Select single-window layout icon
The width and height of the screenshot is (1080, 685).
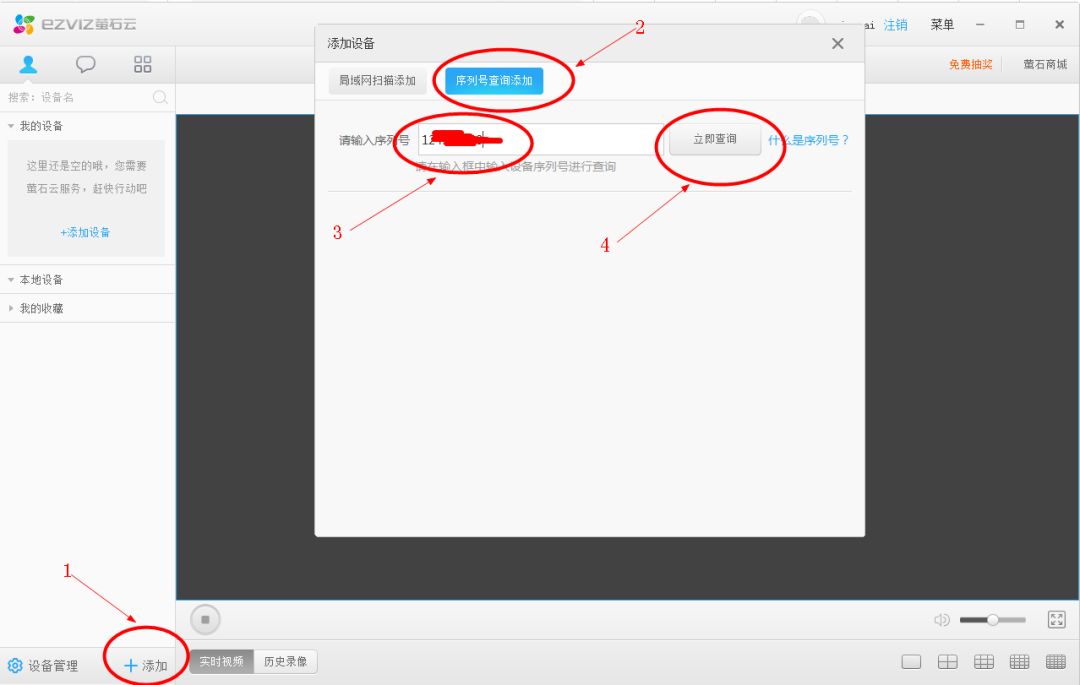(911, 662)
